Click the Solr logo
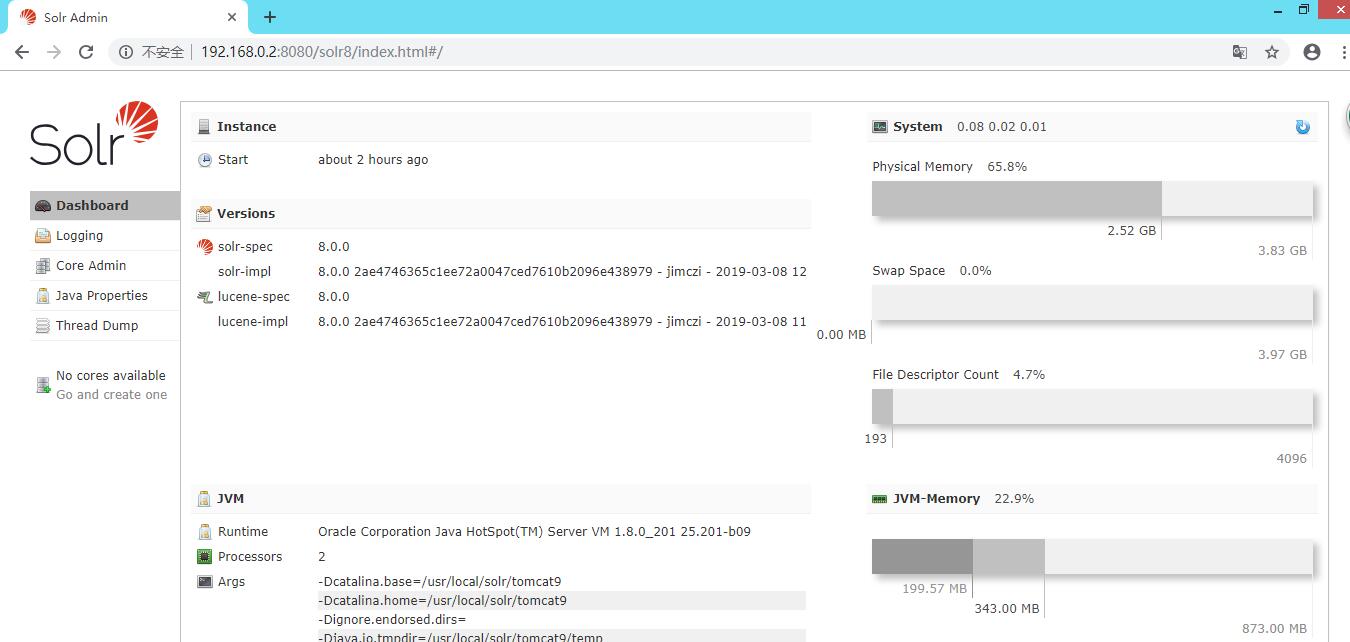The width and height of the screenshot is (1350, 642). coord(94,133)
